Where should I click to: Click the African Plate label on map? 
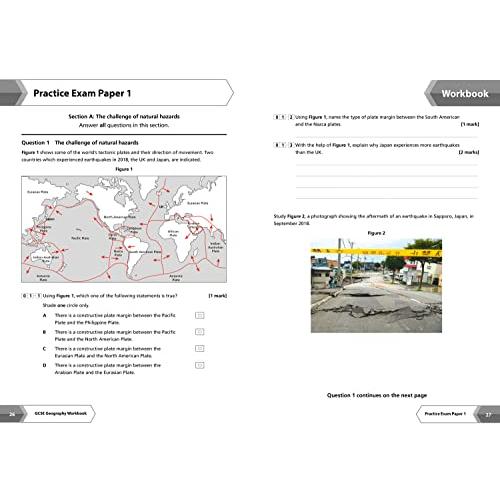click(x=173, y=233)
